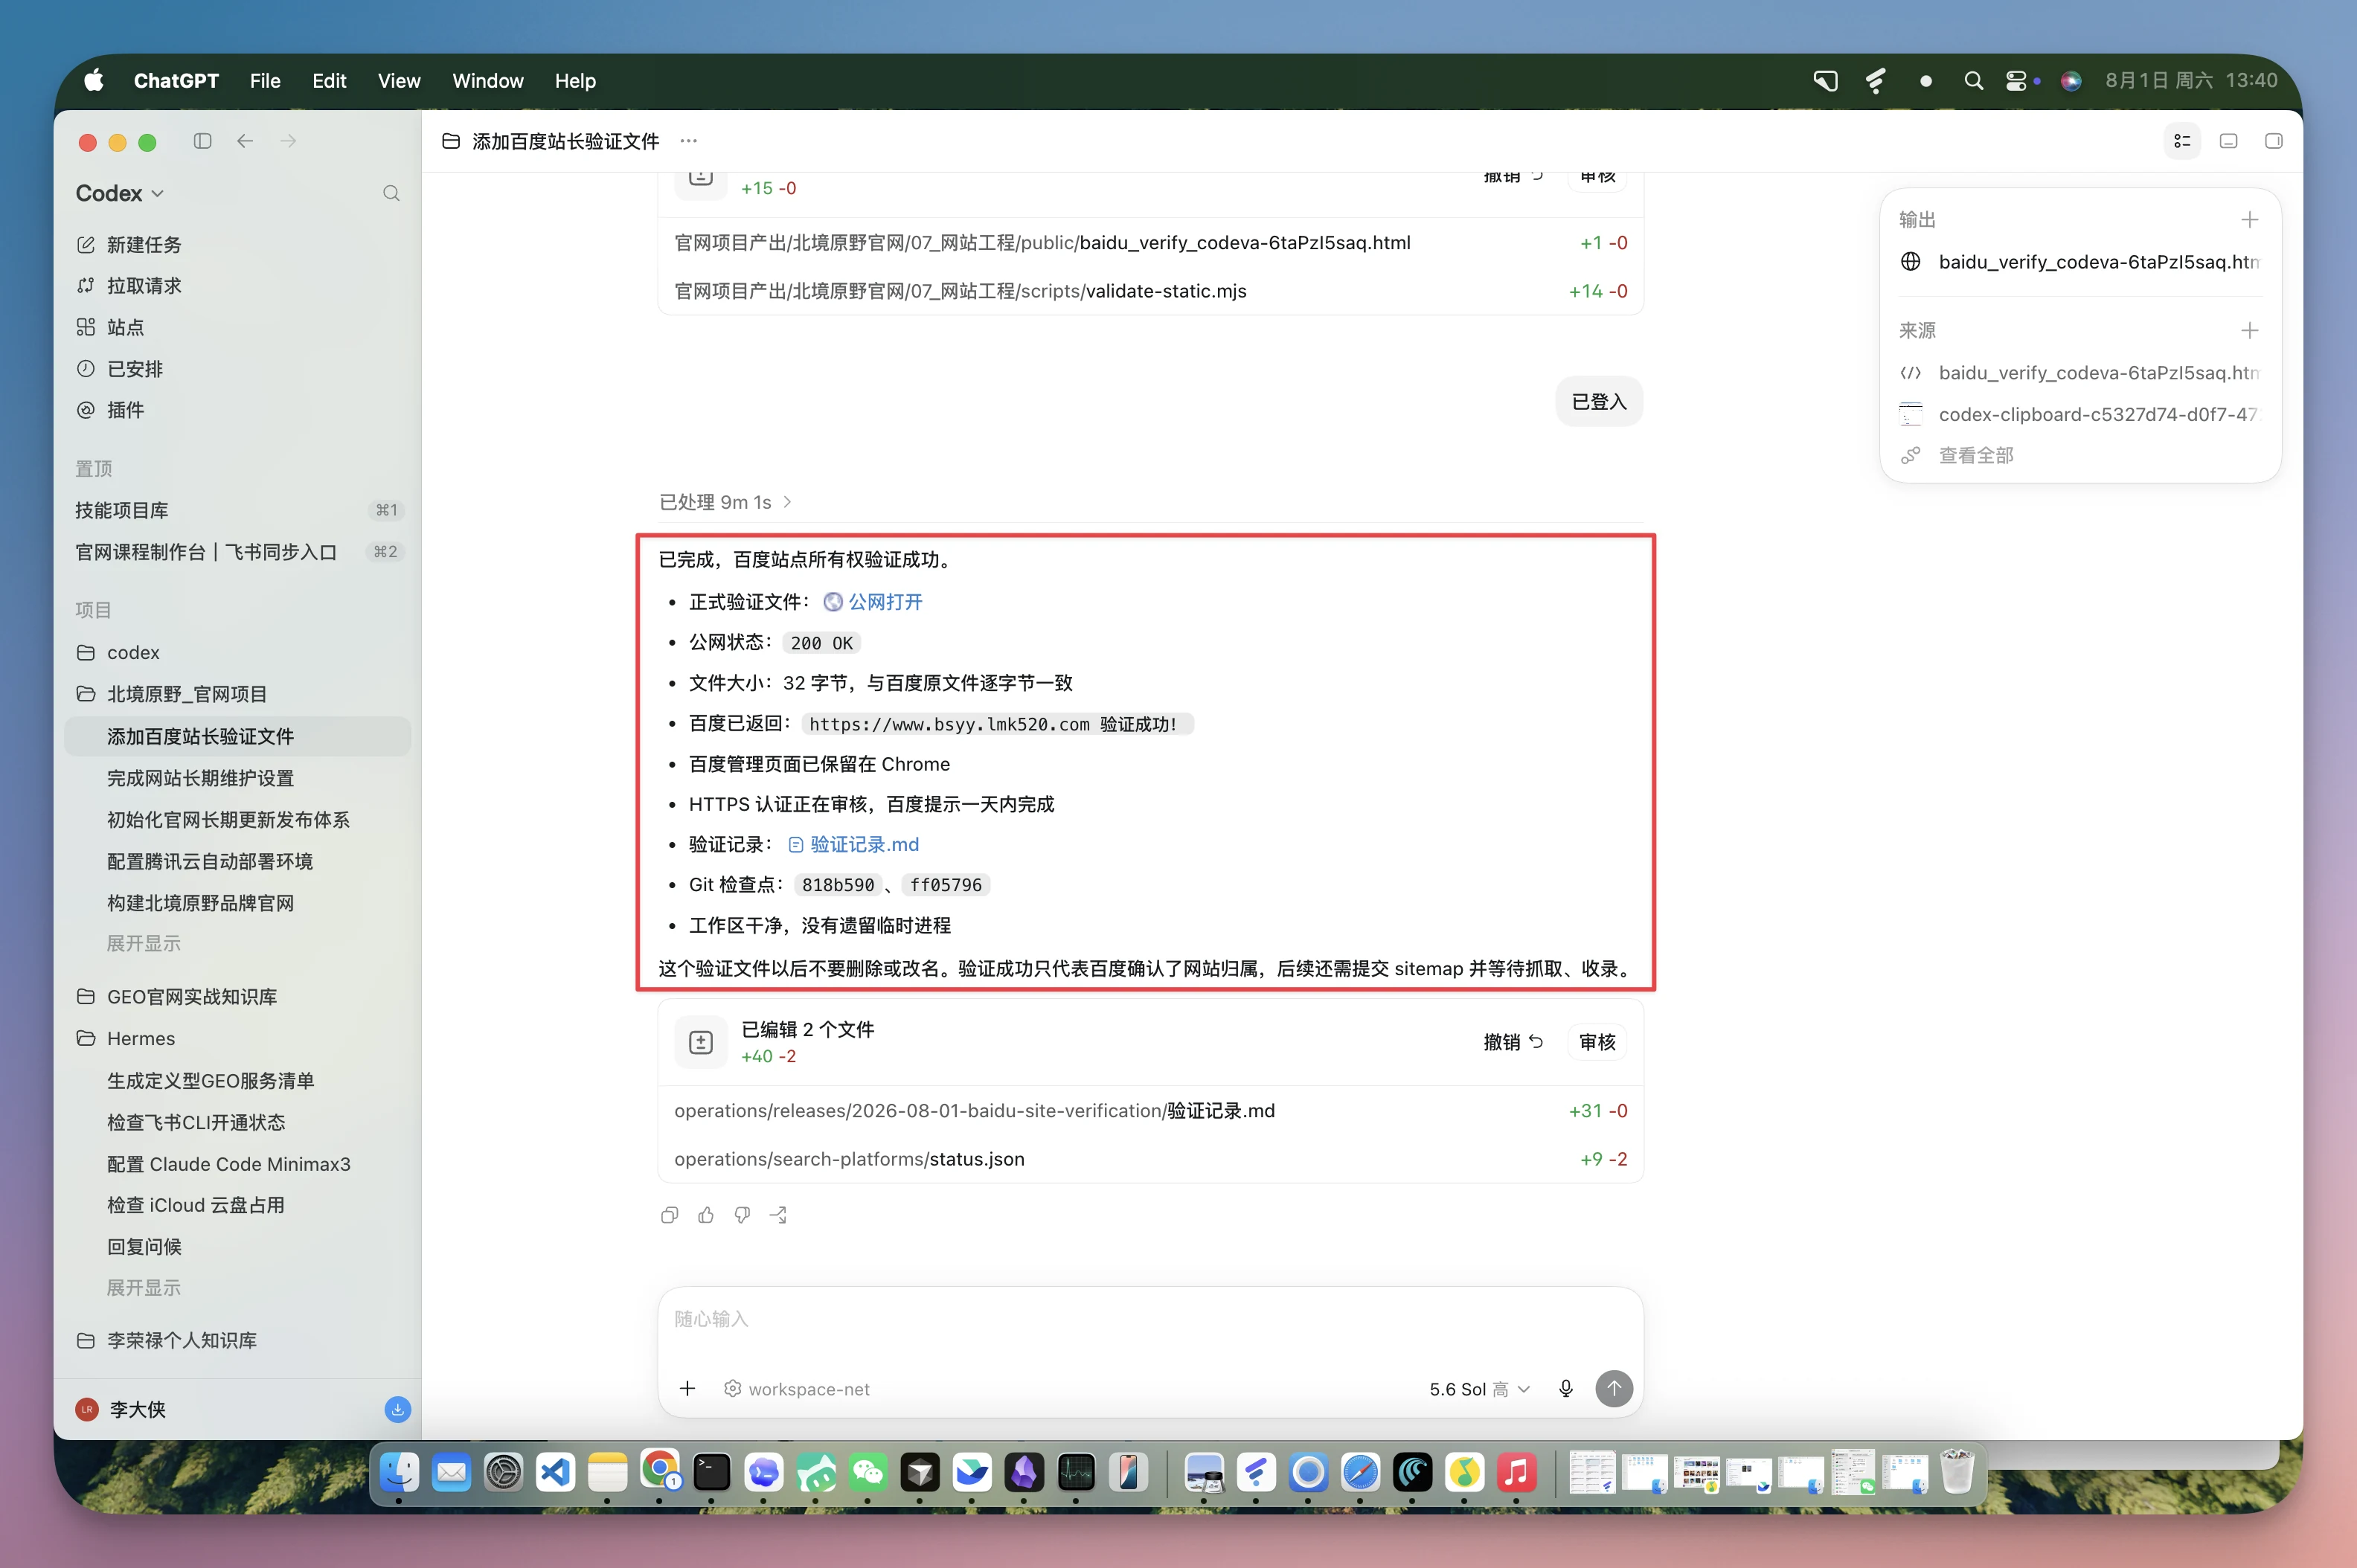Open the workspace-net environment selector
Viewport: 2357px width, 1568px height.
796,1389
